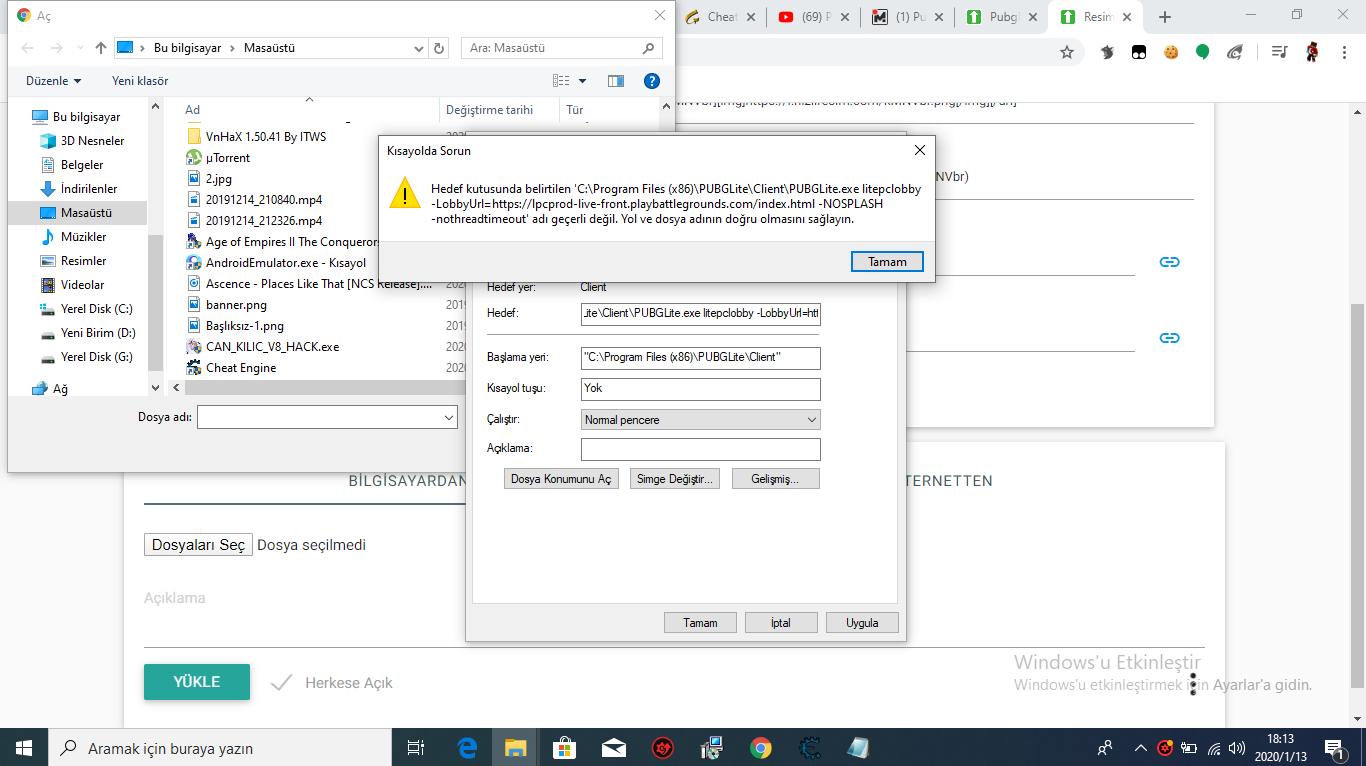Click the Dosya adı filename field
This screenshot has width=1366, height=766.
coord(327,417)
